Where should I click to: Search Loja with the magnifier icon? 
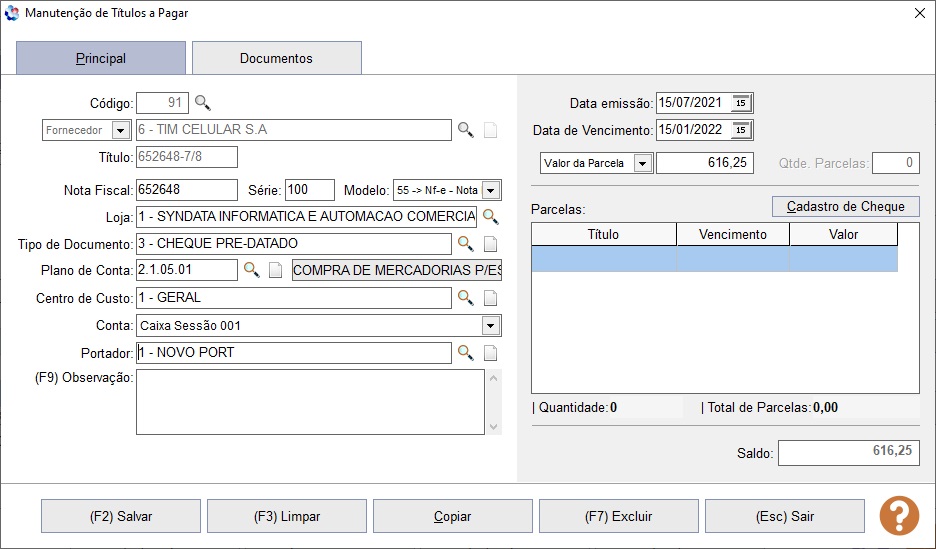[491, 216]
